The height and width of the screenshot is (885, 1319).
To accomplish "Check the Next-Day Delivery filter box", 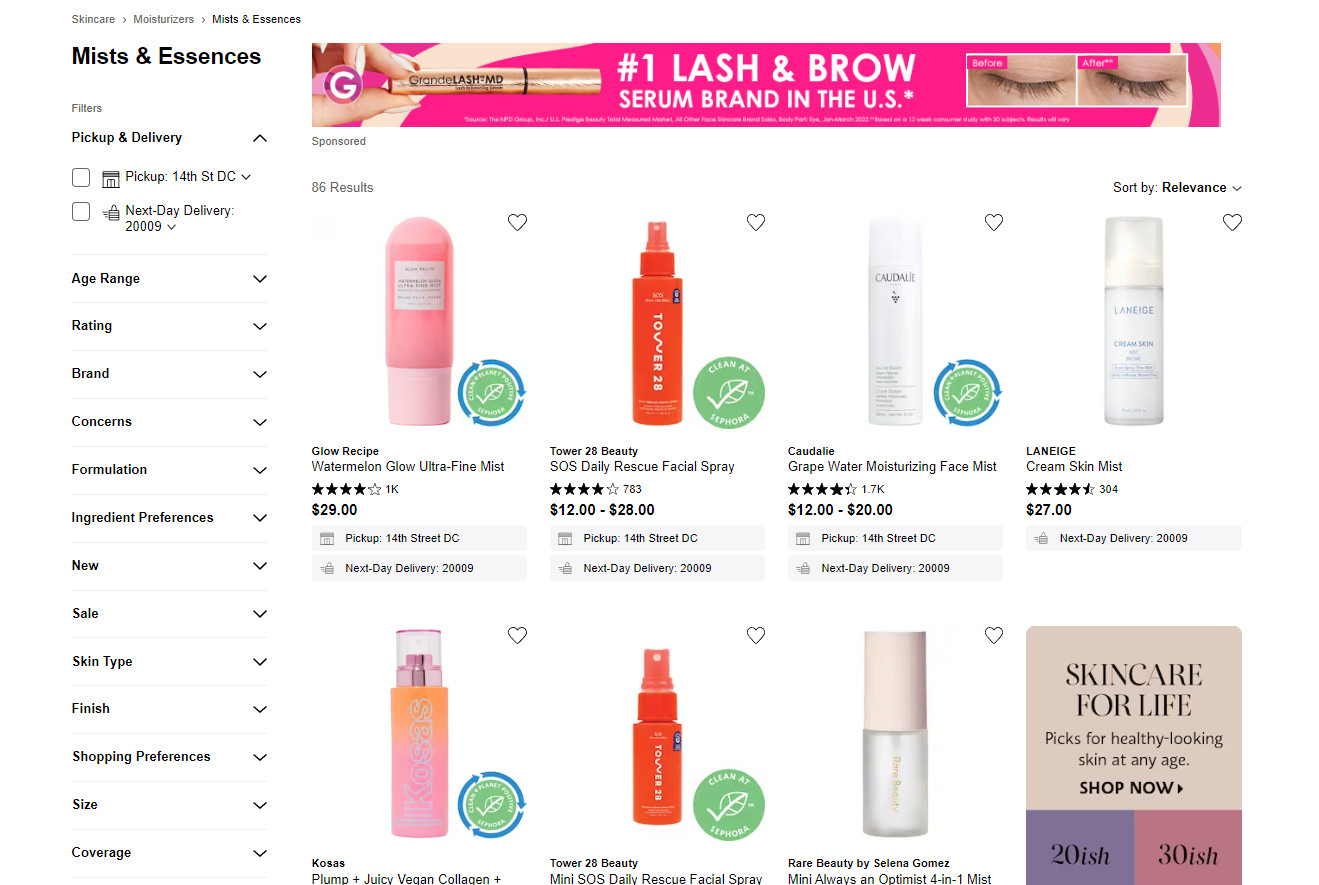I will tap(81, 211).
